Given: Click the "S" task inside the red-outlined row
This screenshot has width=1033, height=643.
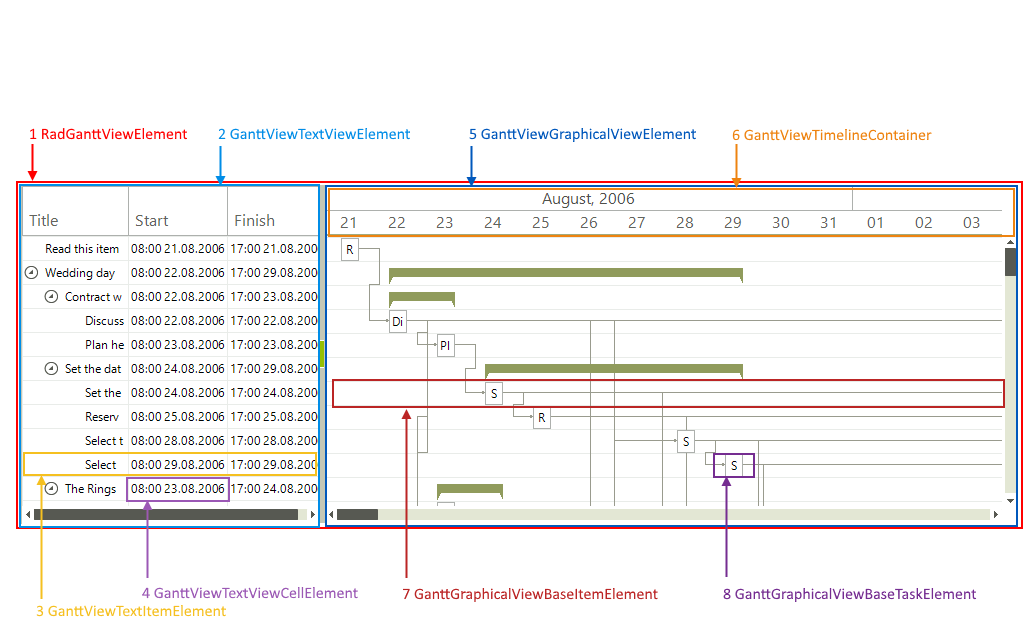Looking at the screenshot, I should click(x=494, y=393).
